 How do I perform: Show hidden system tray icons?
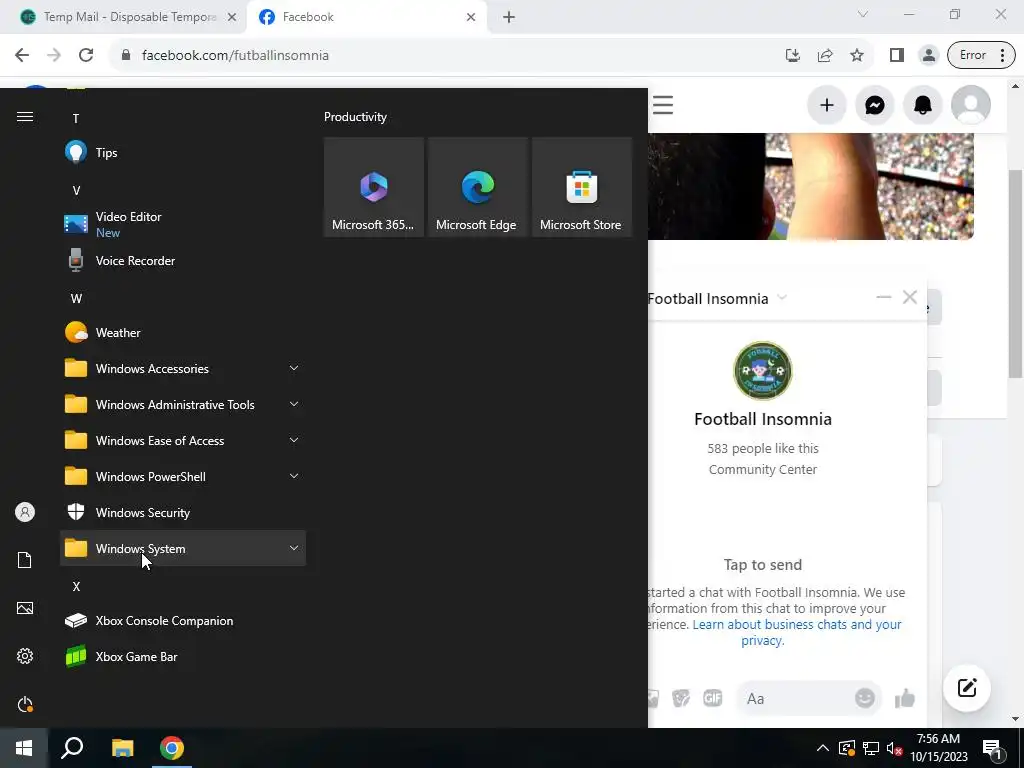click(x=823, y=748)
